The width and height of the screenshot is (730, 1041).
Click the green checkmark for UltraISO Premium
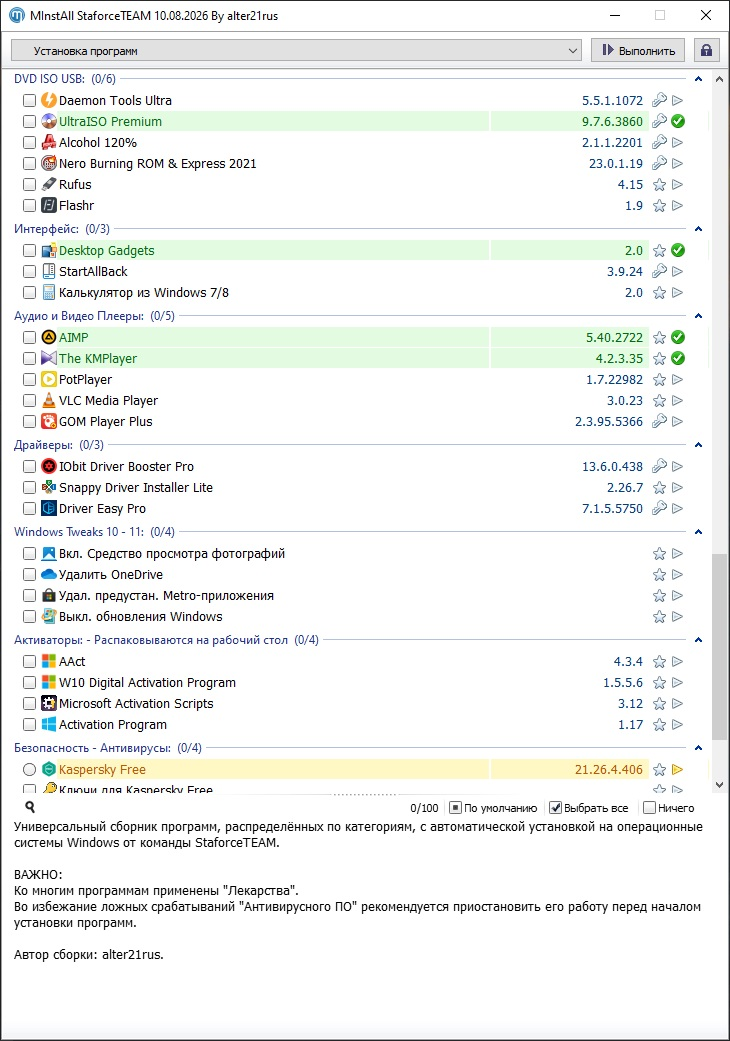[x=678, y=121]
